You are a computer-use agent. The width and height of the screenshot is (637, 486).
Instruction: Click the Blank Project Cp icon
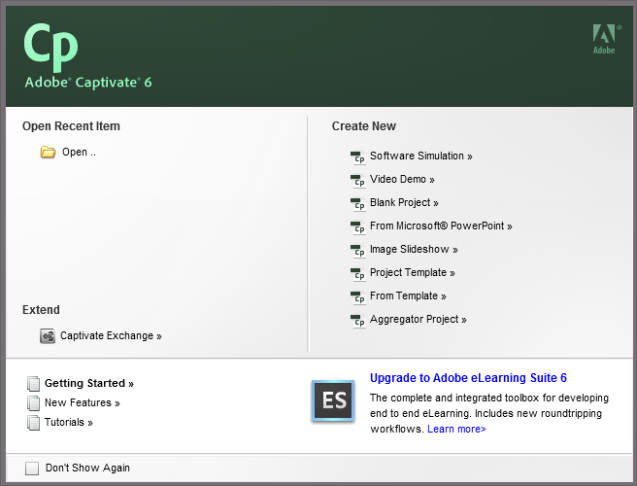(x=358, y=204)
